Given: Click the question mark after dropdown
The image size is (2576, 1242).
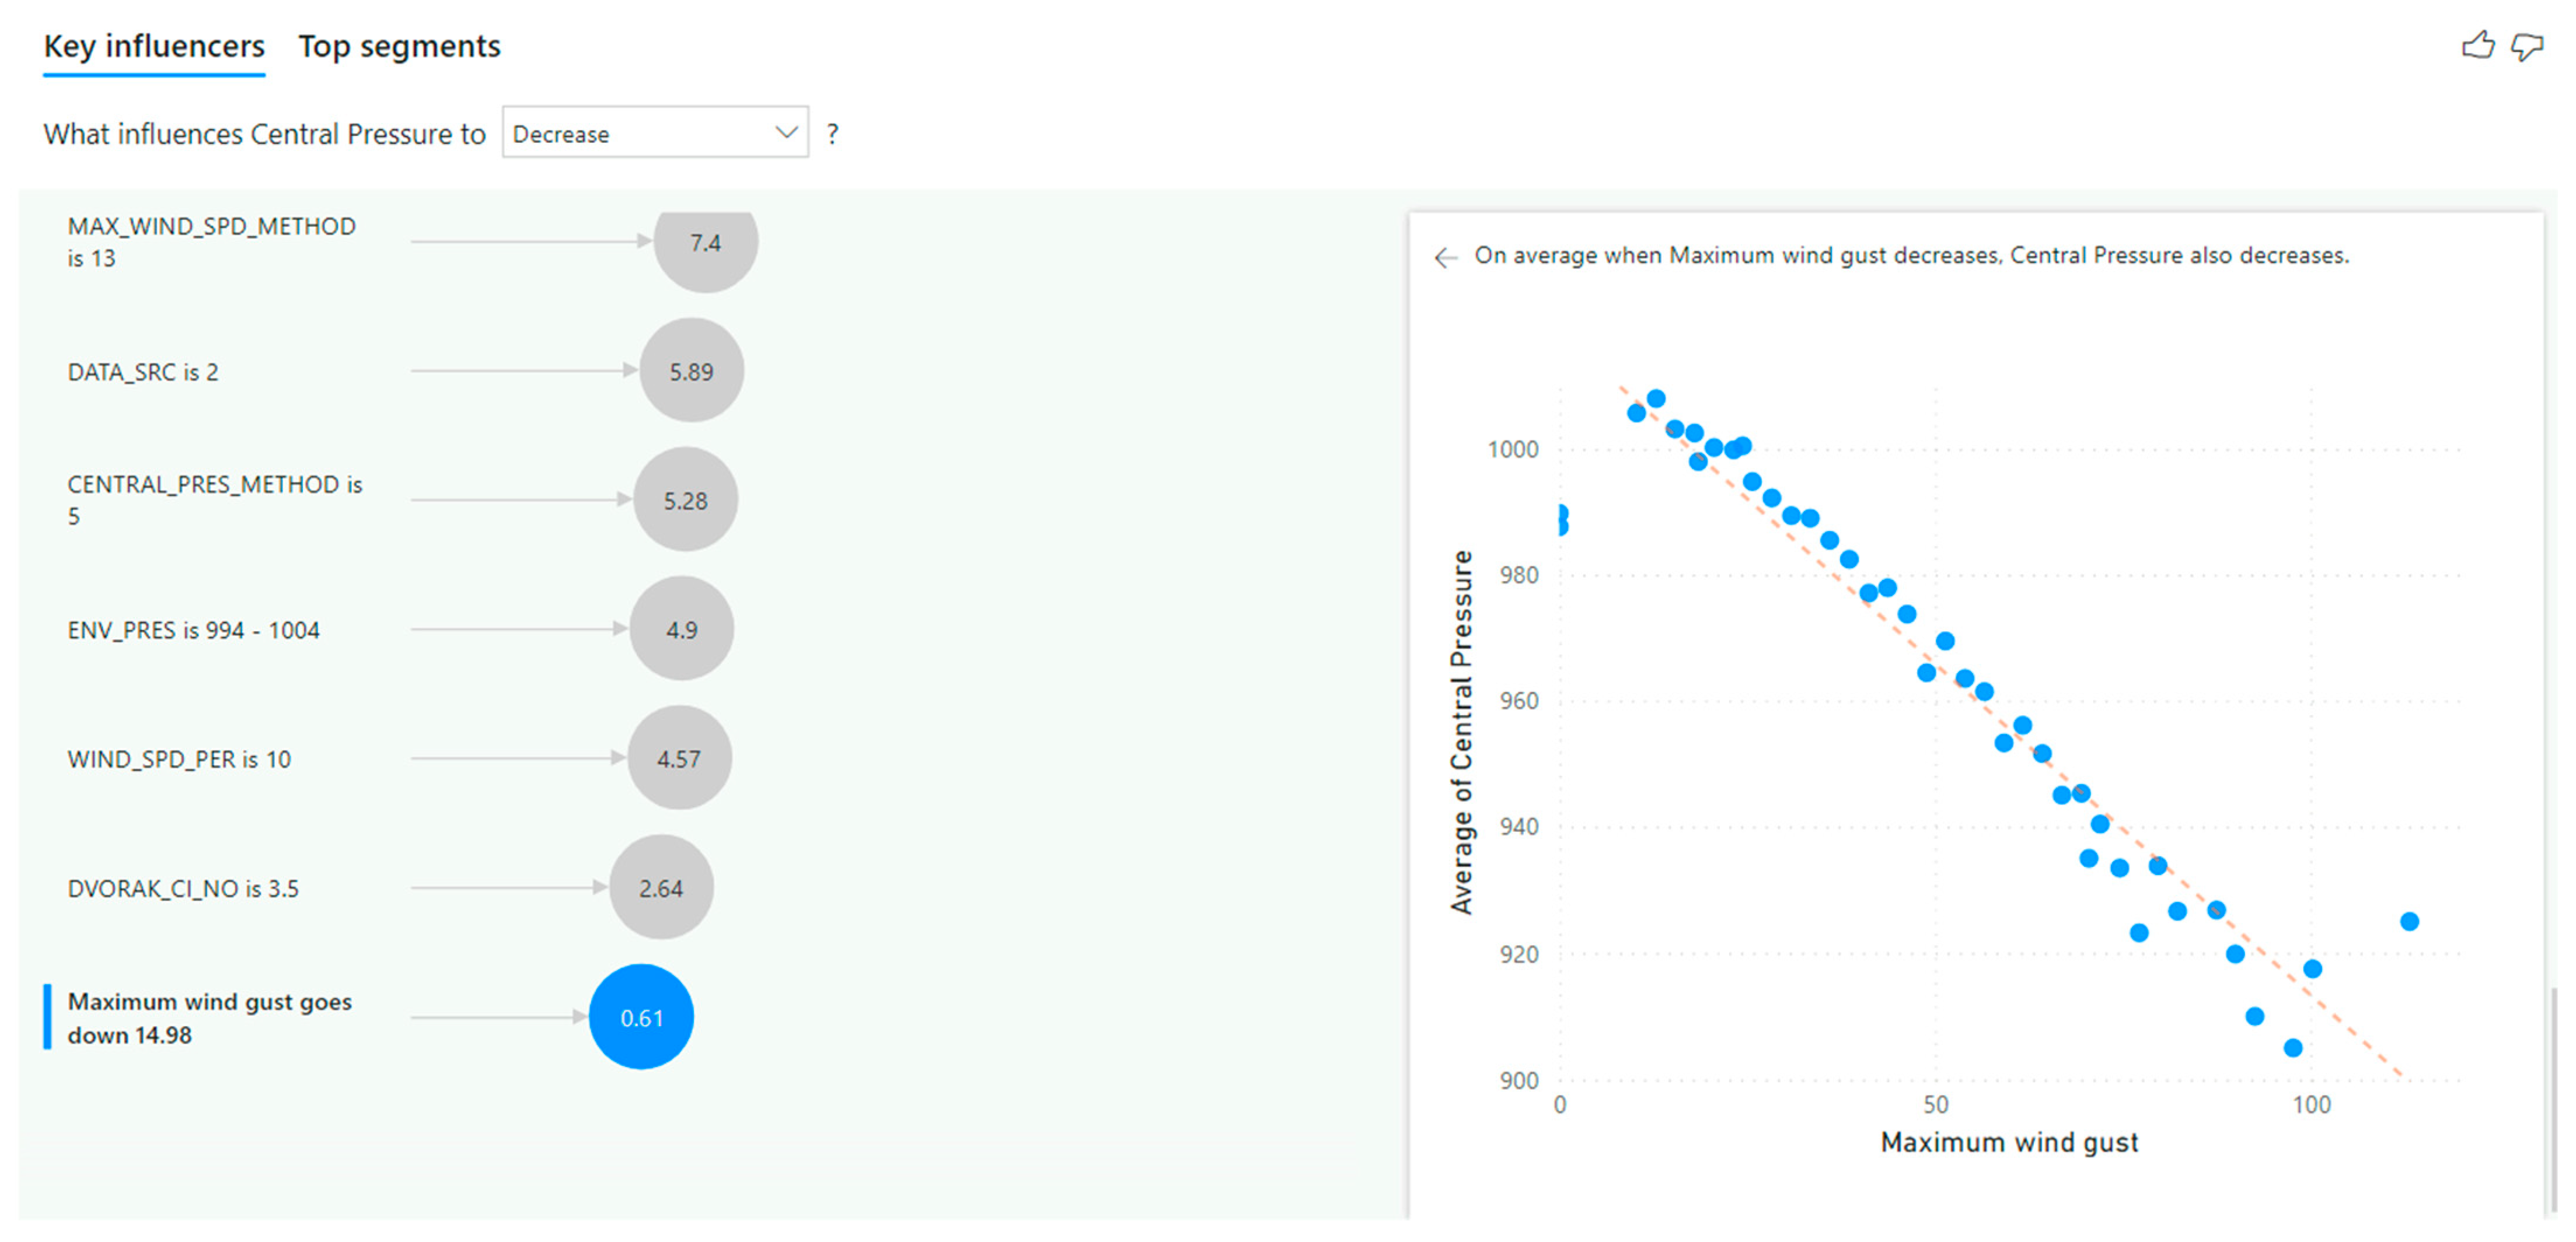Looking at the screenshot, I should 832,134.
